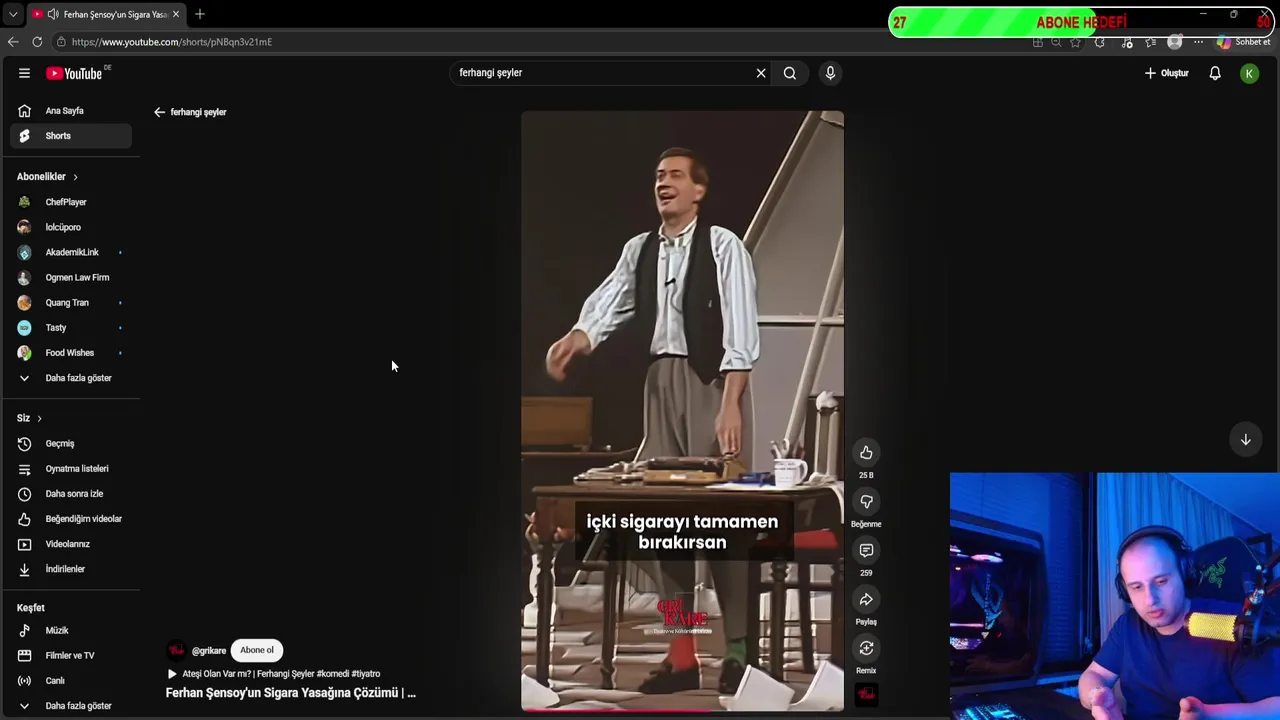The image size is (1280, 720).
Task: Reload the page in the browser
Action: tap(37, 42)
